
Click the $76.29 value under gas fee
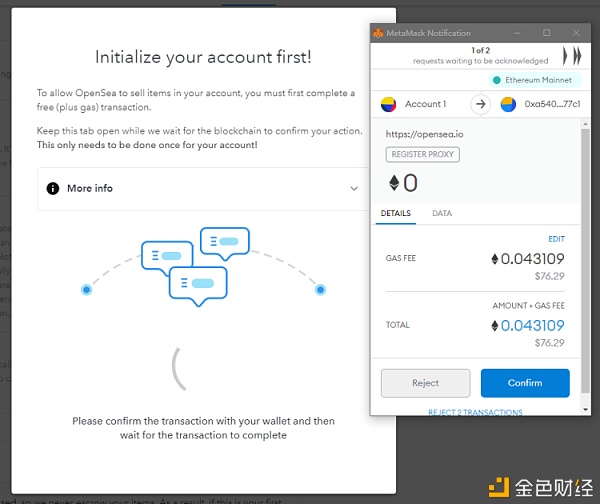549,276
